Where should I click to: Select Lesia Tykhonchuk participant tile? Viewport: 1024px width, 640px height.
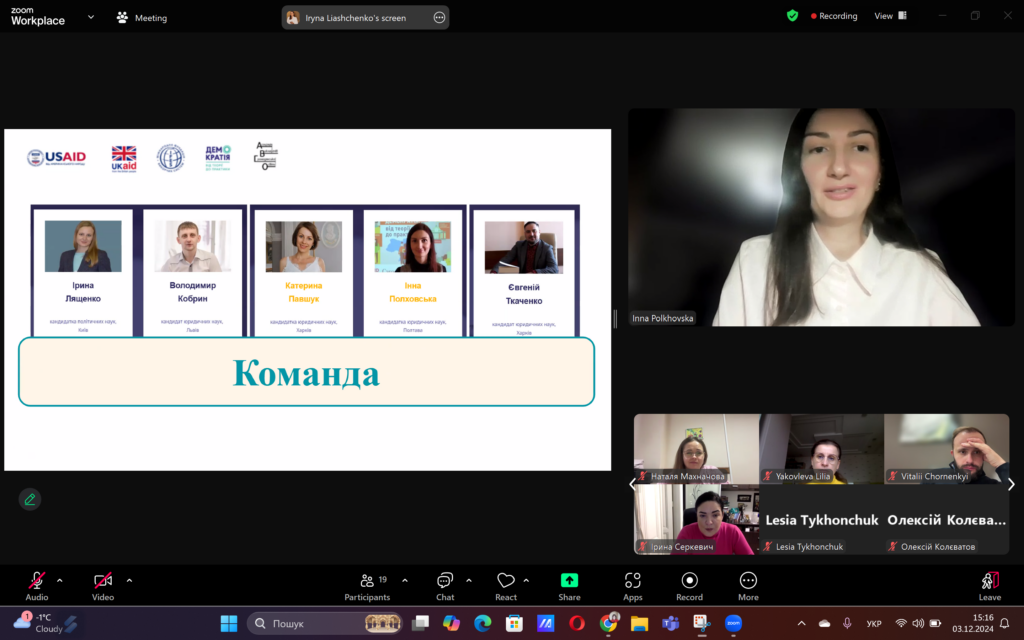(822, 519)
